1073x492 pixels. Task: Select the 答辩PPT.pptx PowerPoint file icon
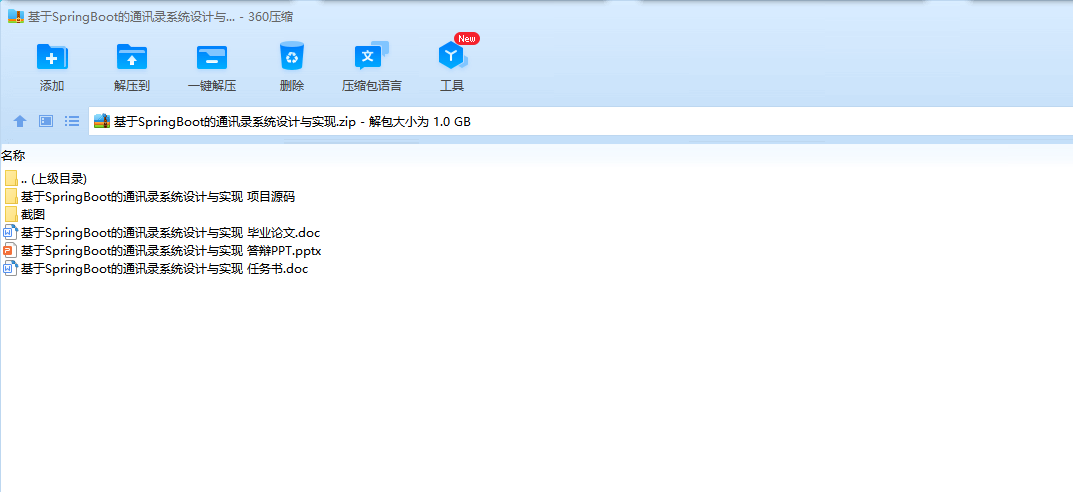click(x=10, y=250)
